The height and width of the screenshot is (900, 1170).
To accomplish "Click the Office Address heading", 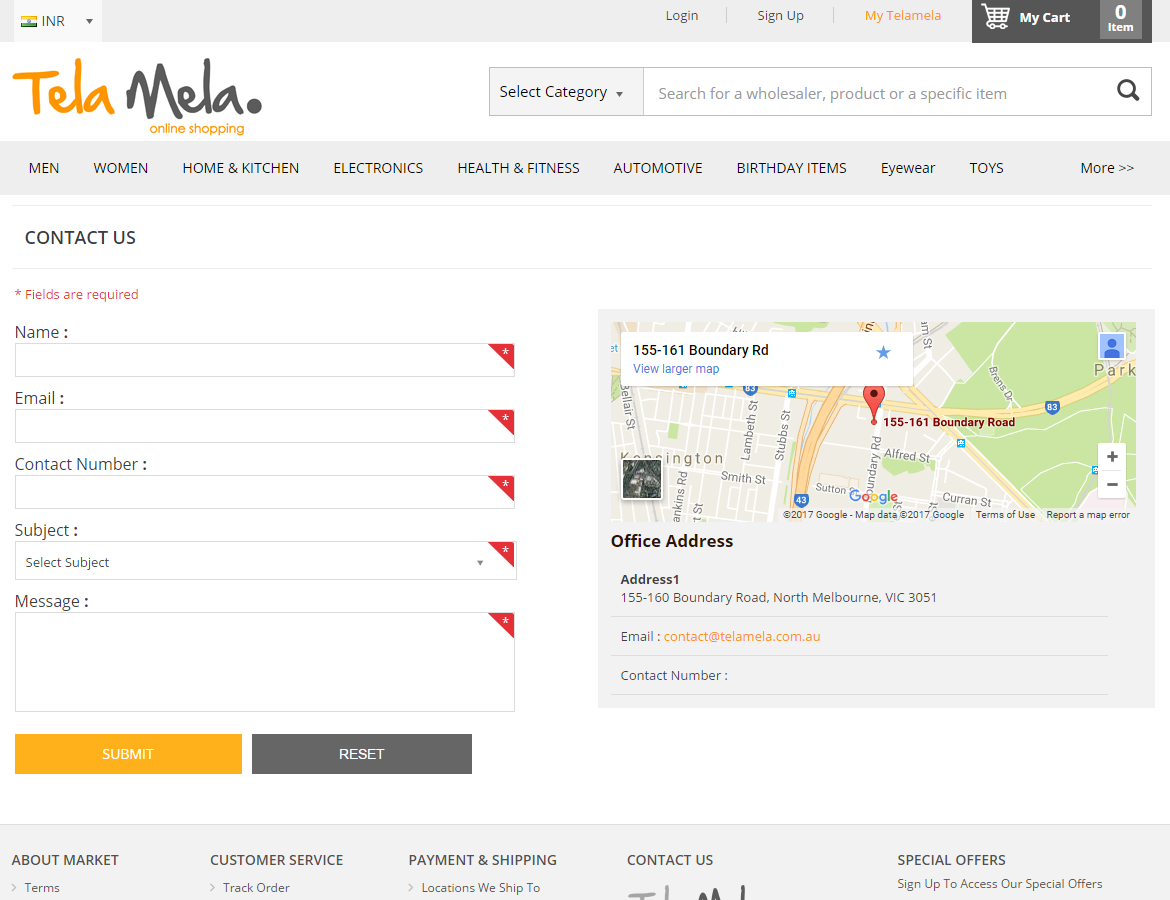I will tap(672, 541).
